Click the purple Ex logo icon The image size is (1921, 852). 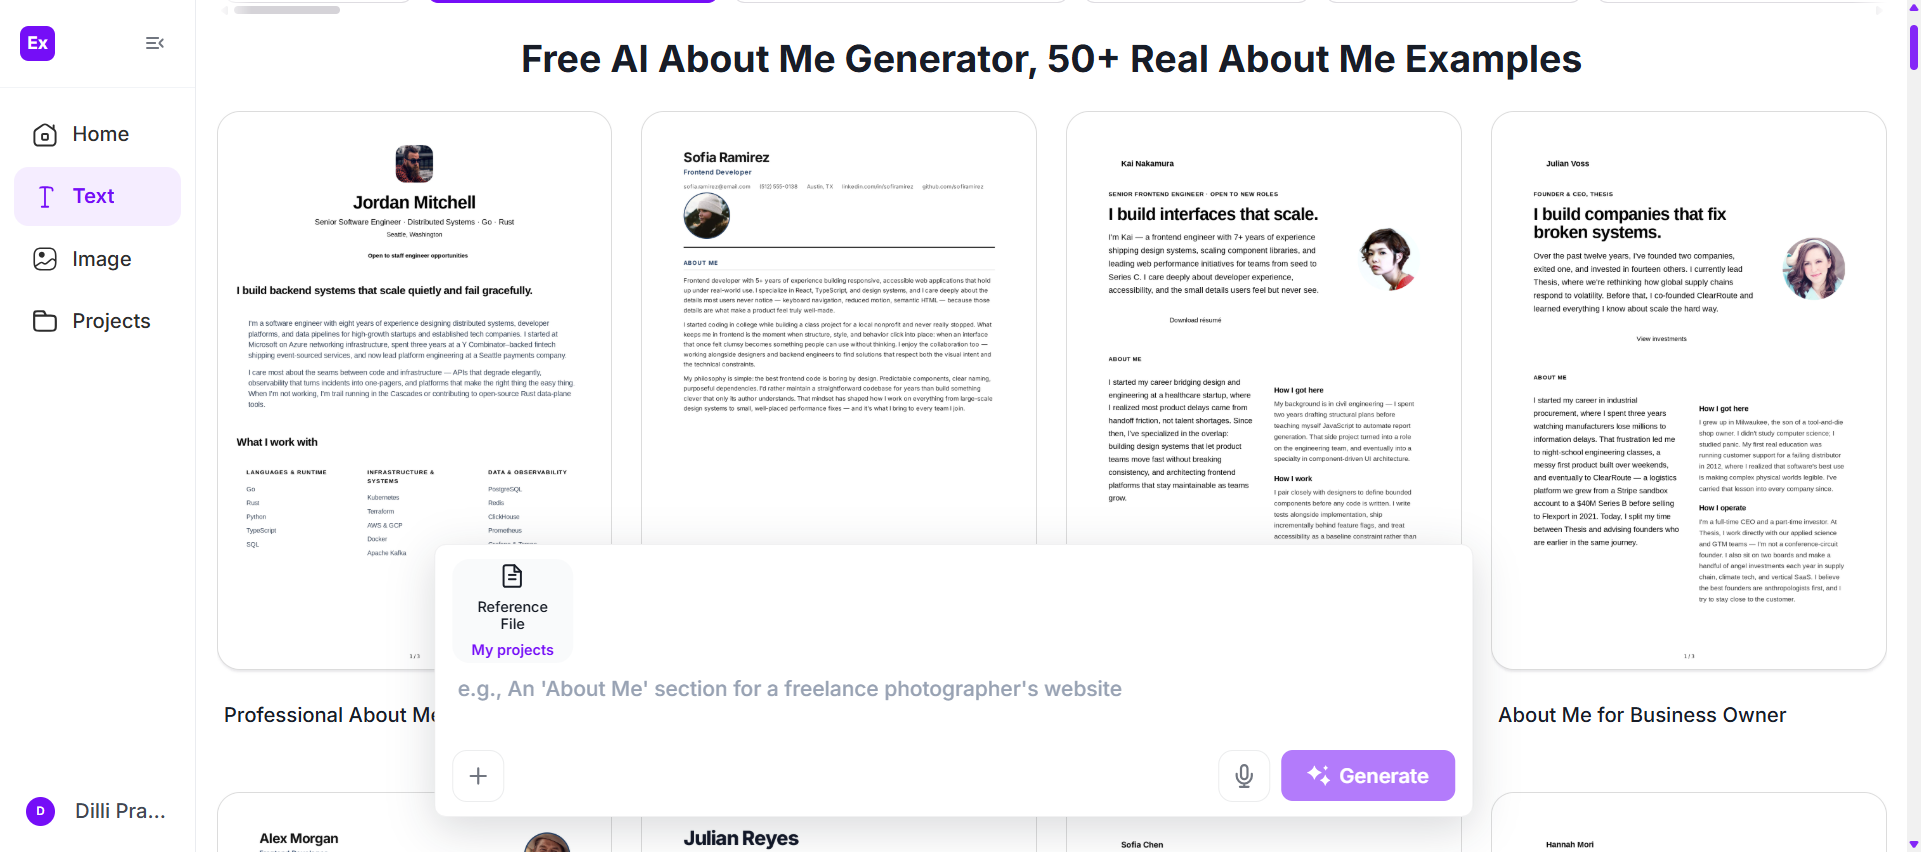click(x=38, y=43)
